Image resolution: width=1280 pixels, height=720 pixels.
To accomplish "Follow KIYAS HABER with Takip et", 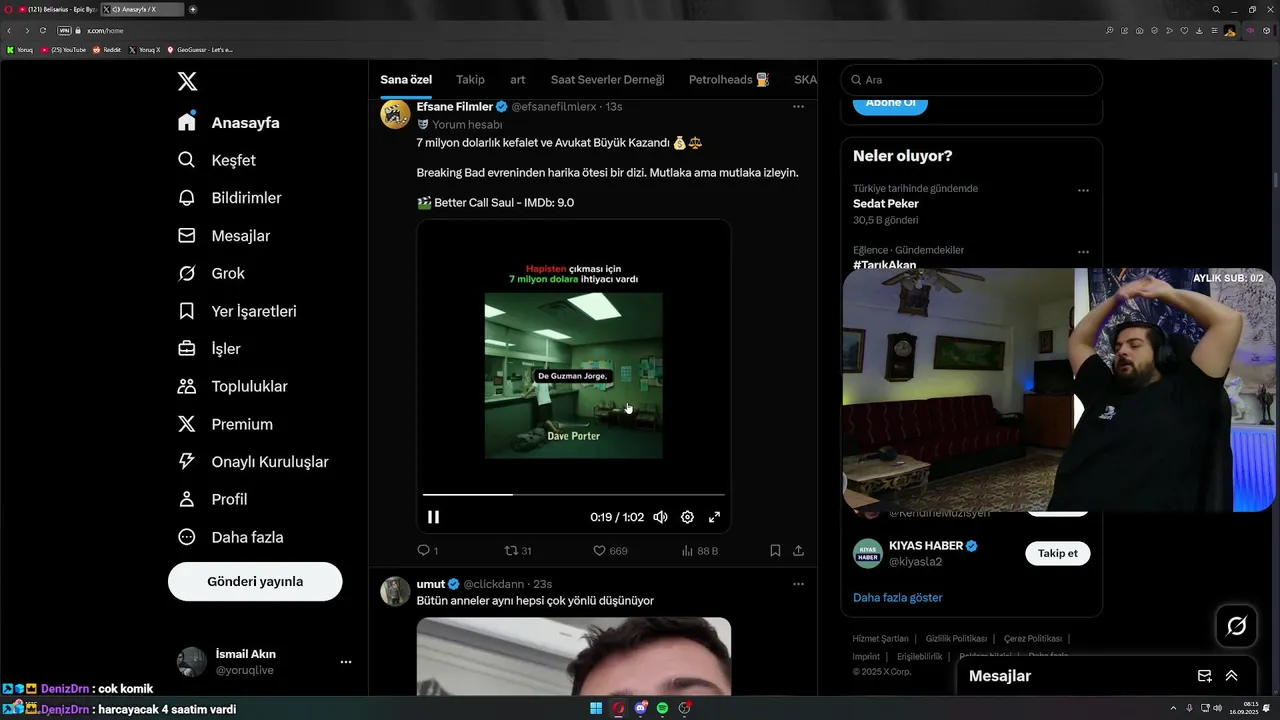I will (1058, 553).
